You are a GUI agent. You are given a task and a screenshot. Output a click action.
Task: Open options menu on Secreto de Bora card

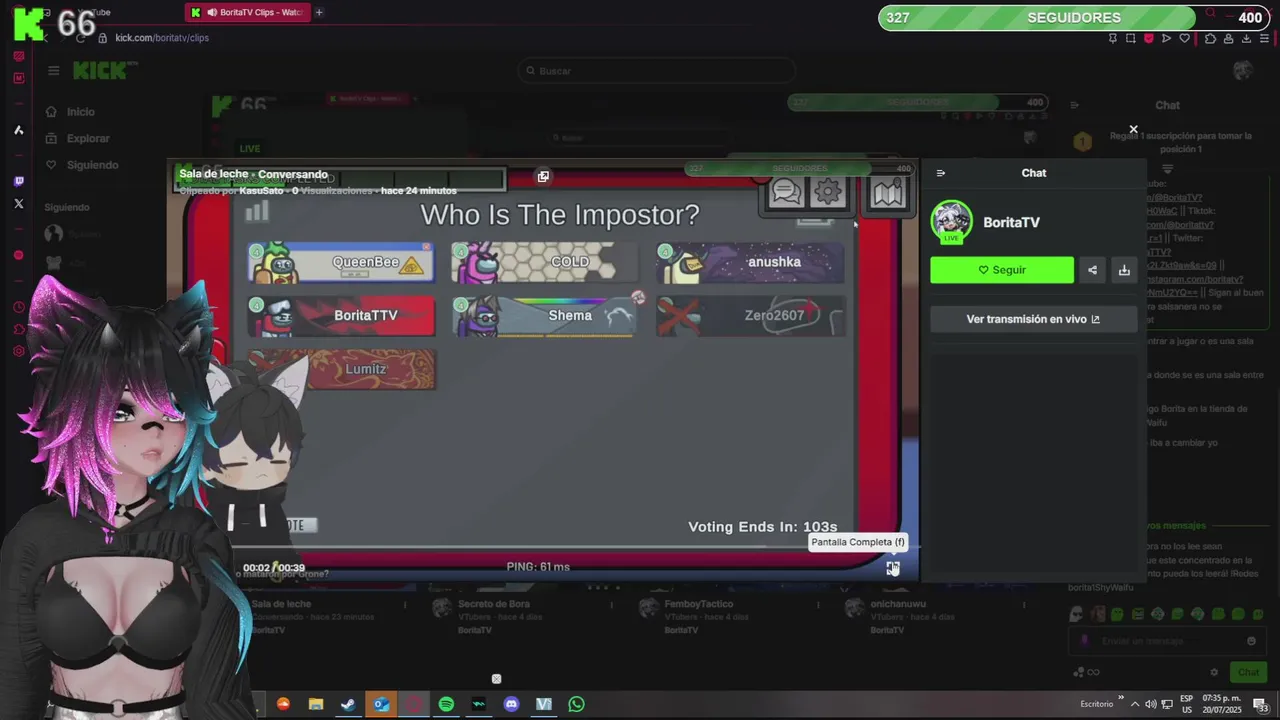612,605
